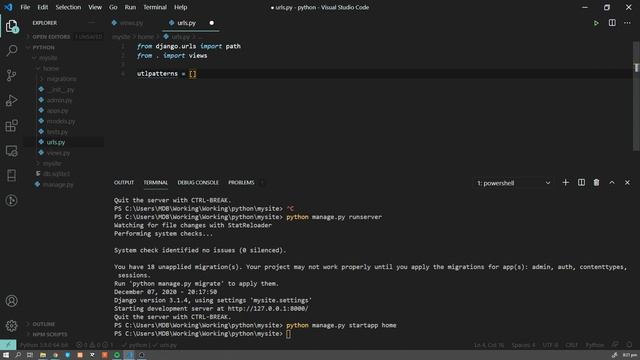Open the notifications bell in status bar

(629, 345)
